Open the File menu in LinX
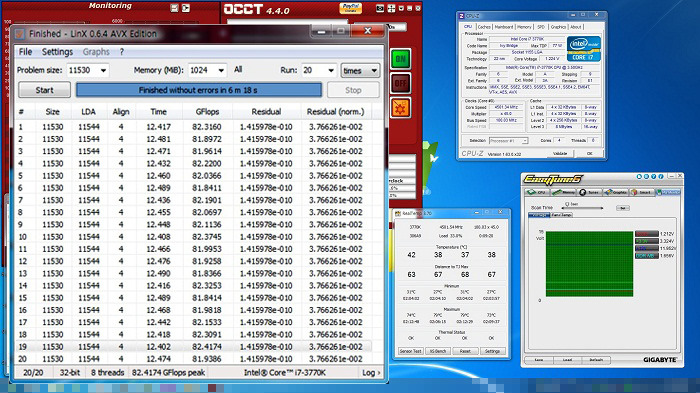 [25, 52]
